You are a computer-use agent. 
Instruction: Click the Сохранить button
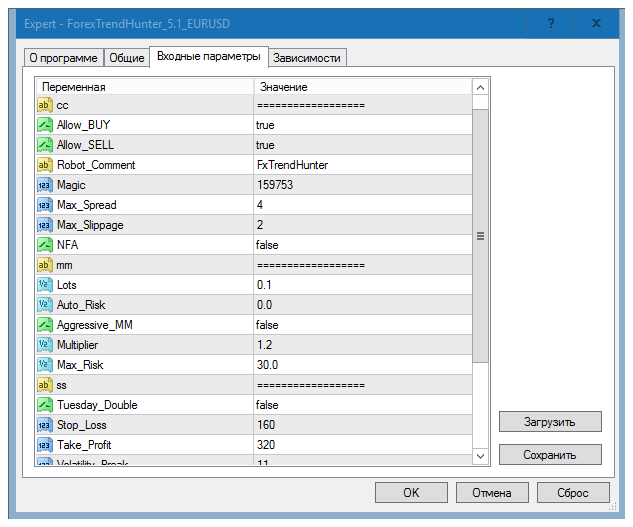click(x=550, y=454)
